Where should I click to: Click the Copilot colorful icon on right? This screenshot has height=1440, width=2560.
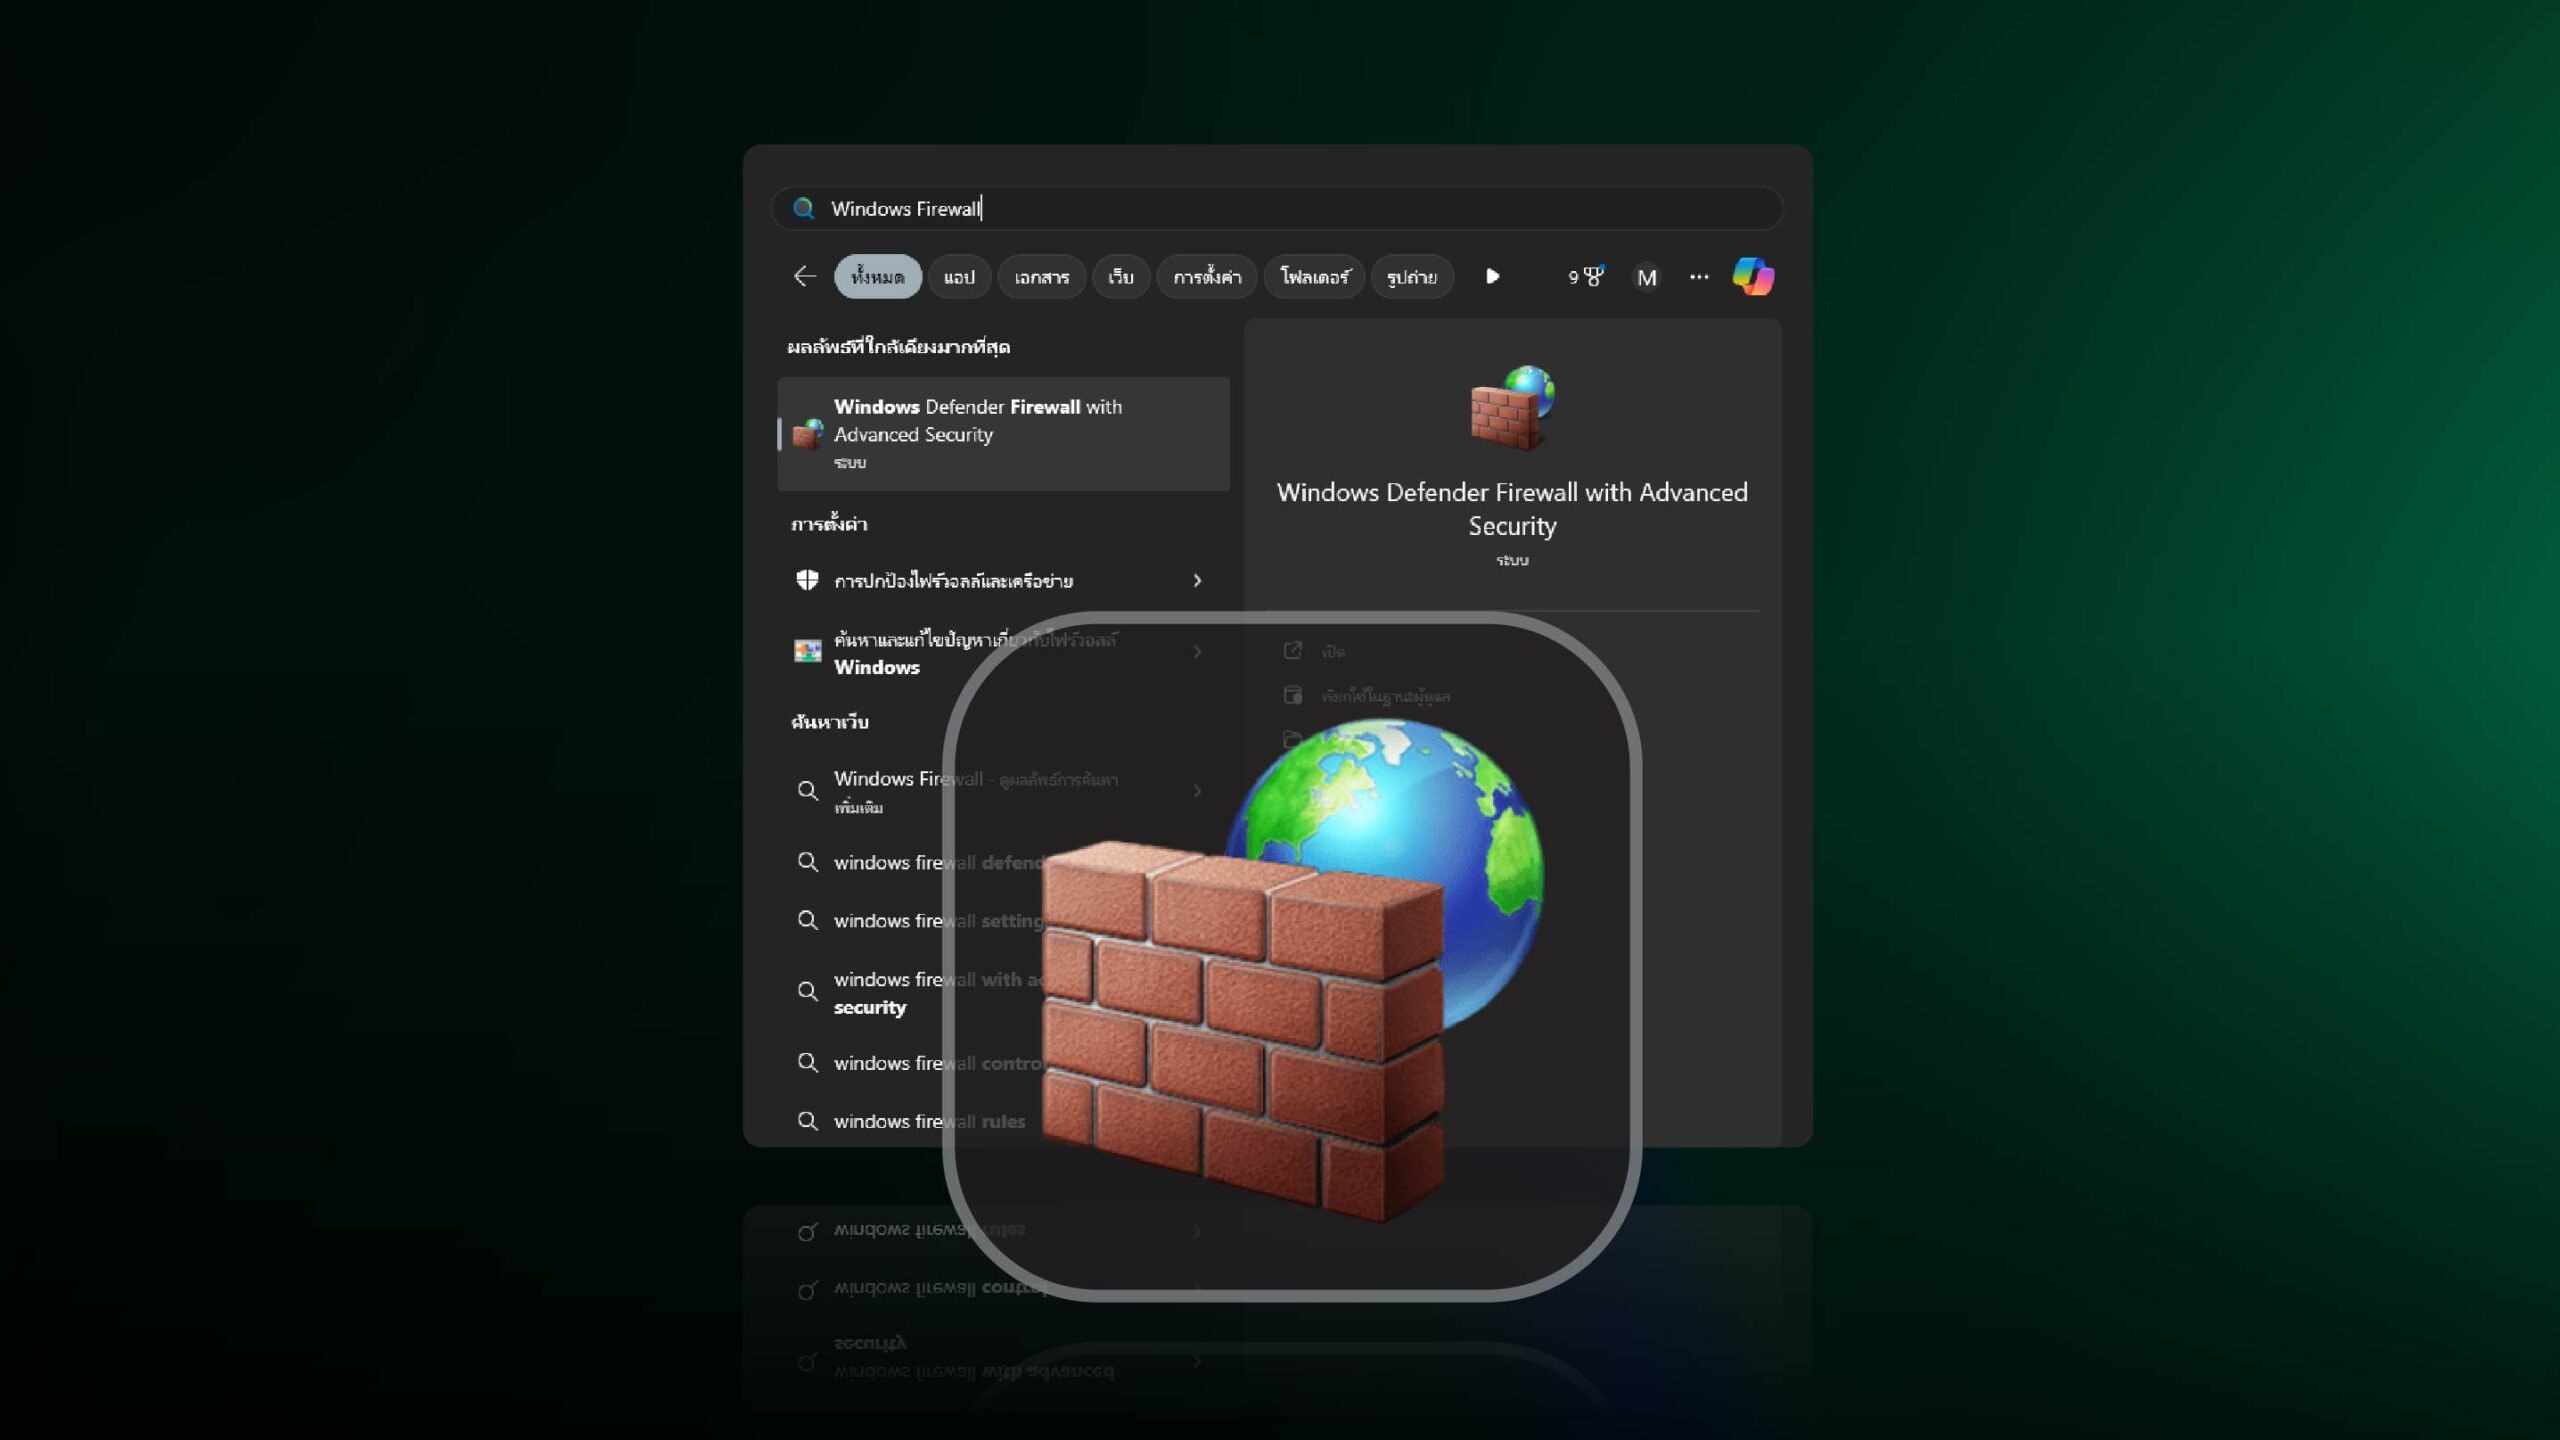1753,276
